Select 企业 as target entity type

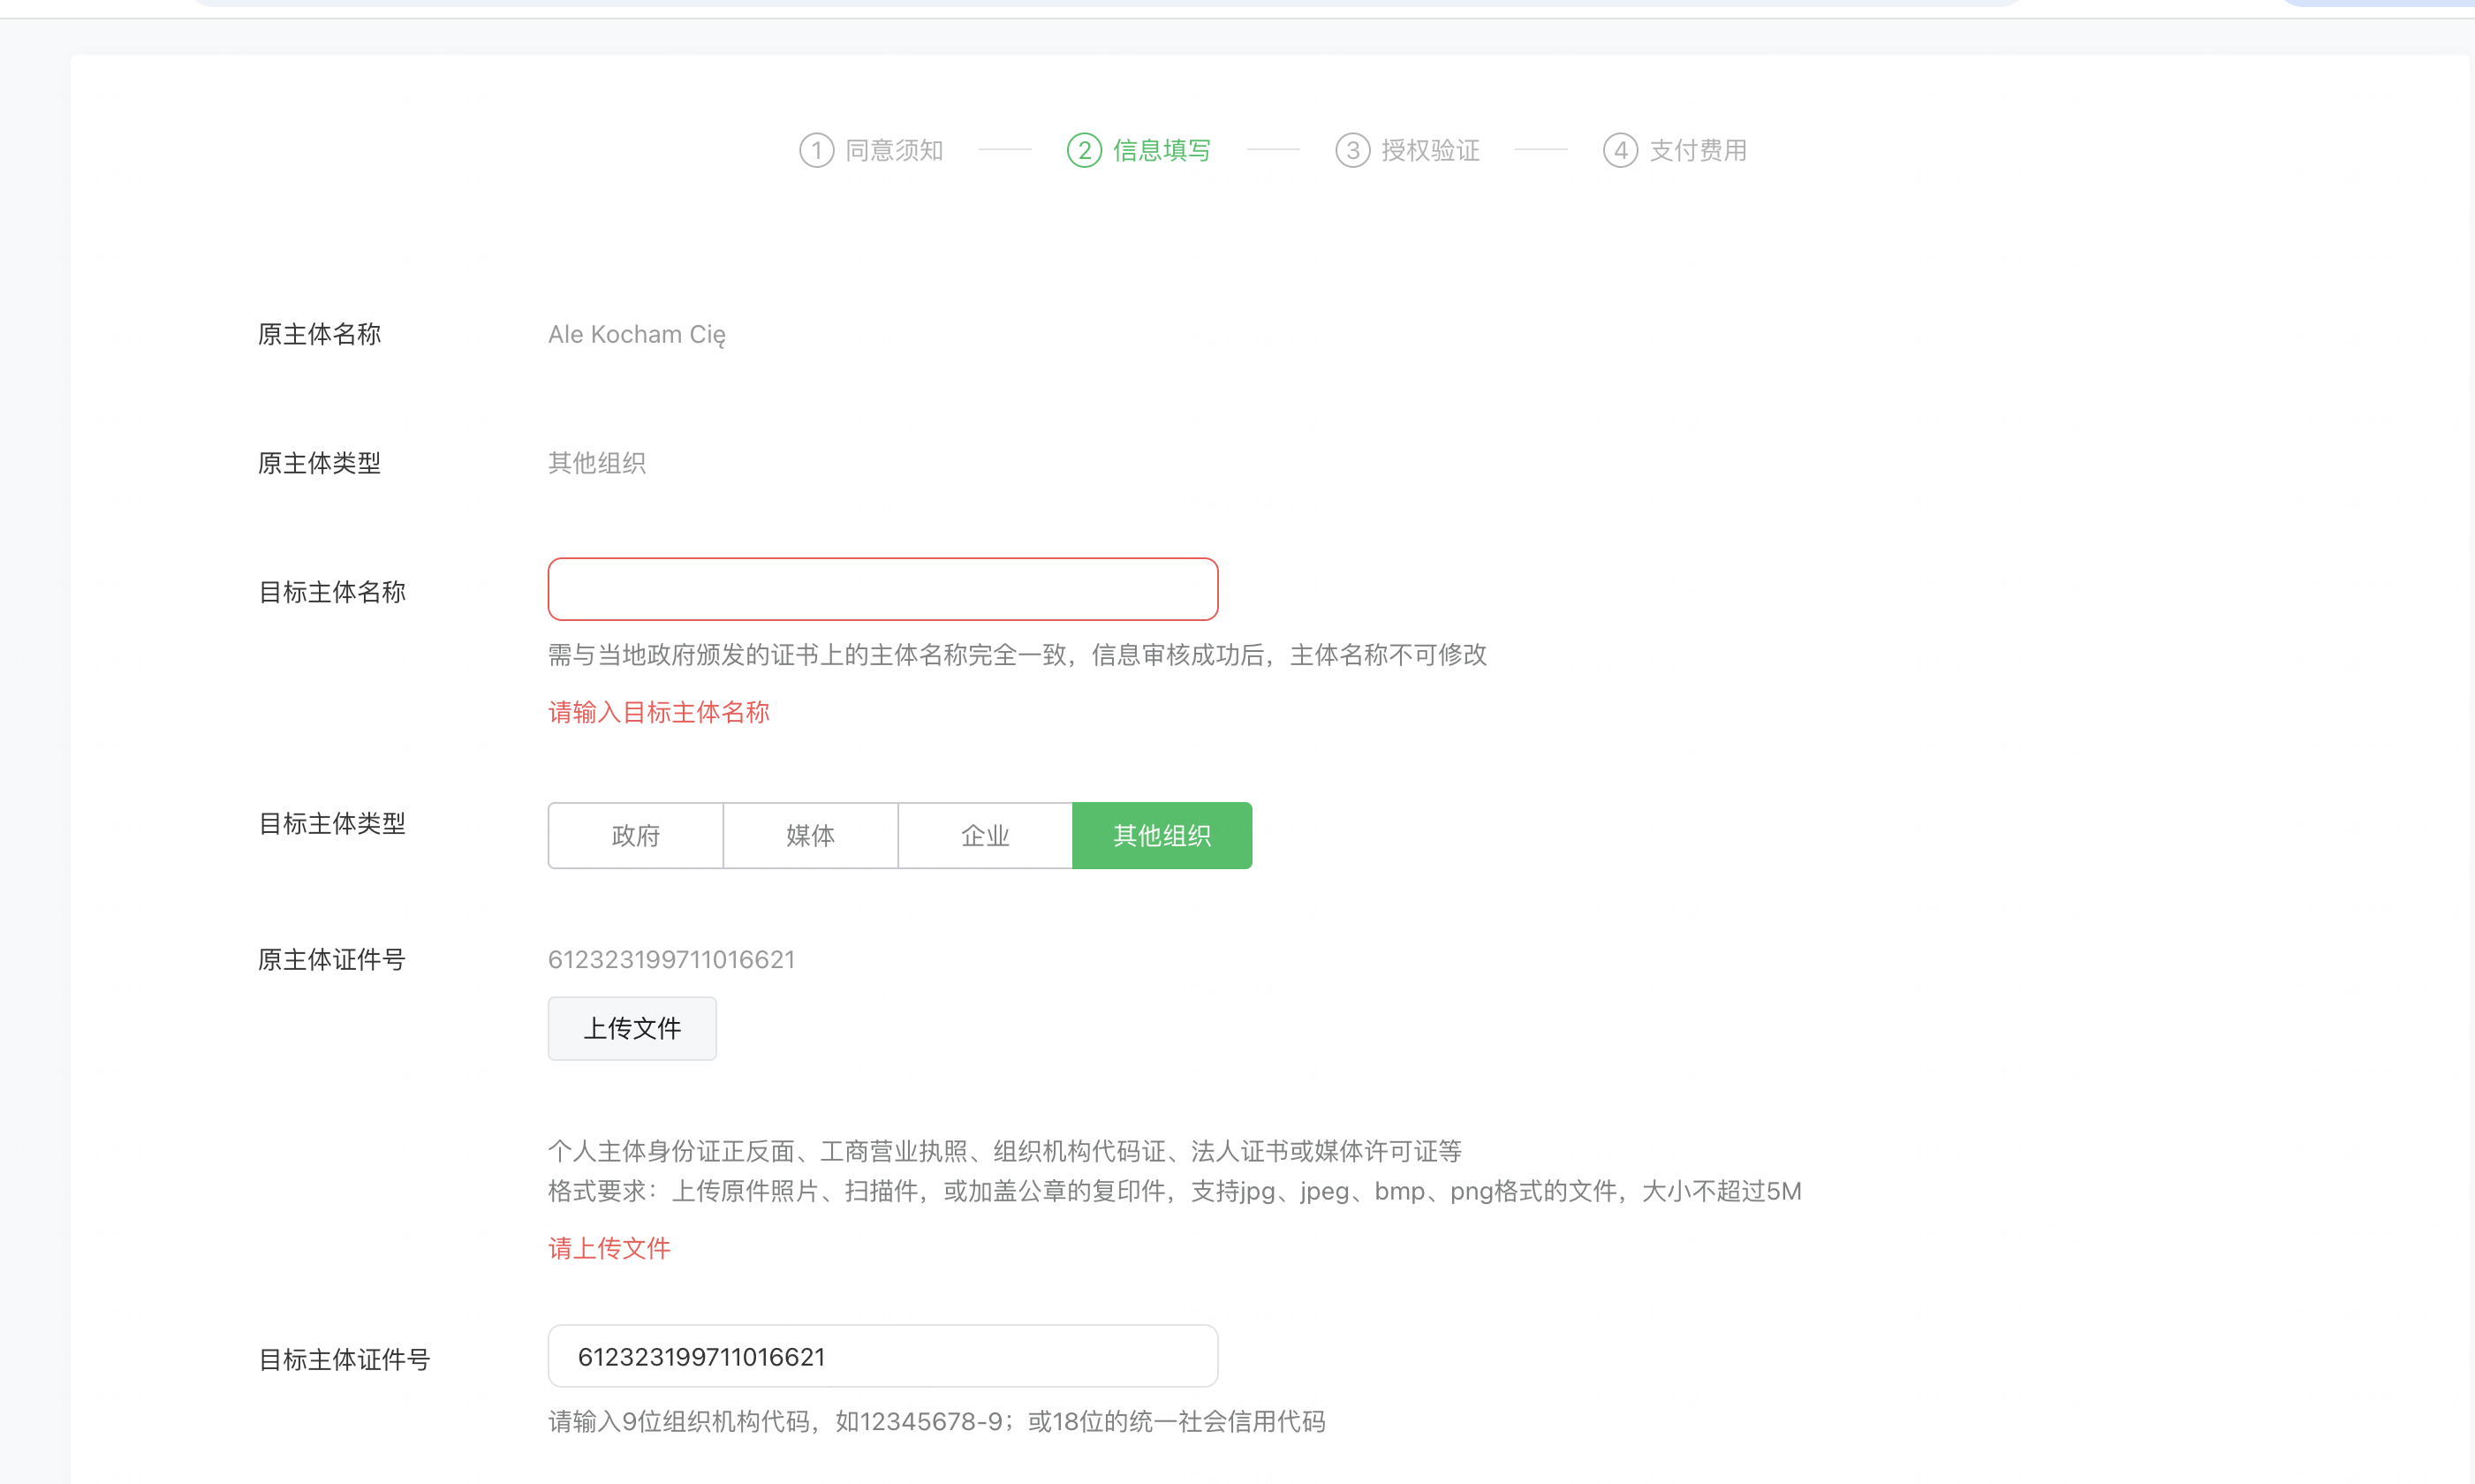point(985,835)
